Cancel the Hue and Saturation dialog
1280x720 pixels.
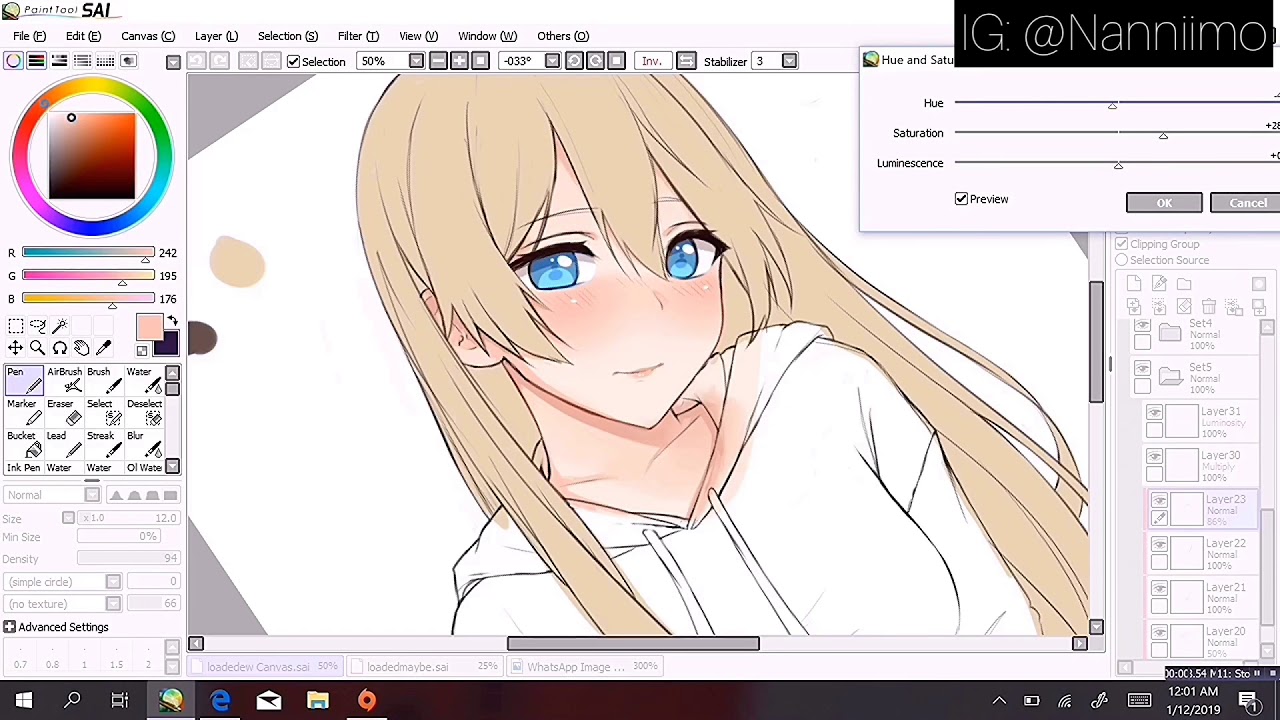pos(1246,203)
